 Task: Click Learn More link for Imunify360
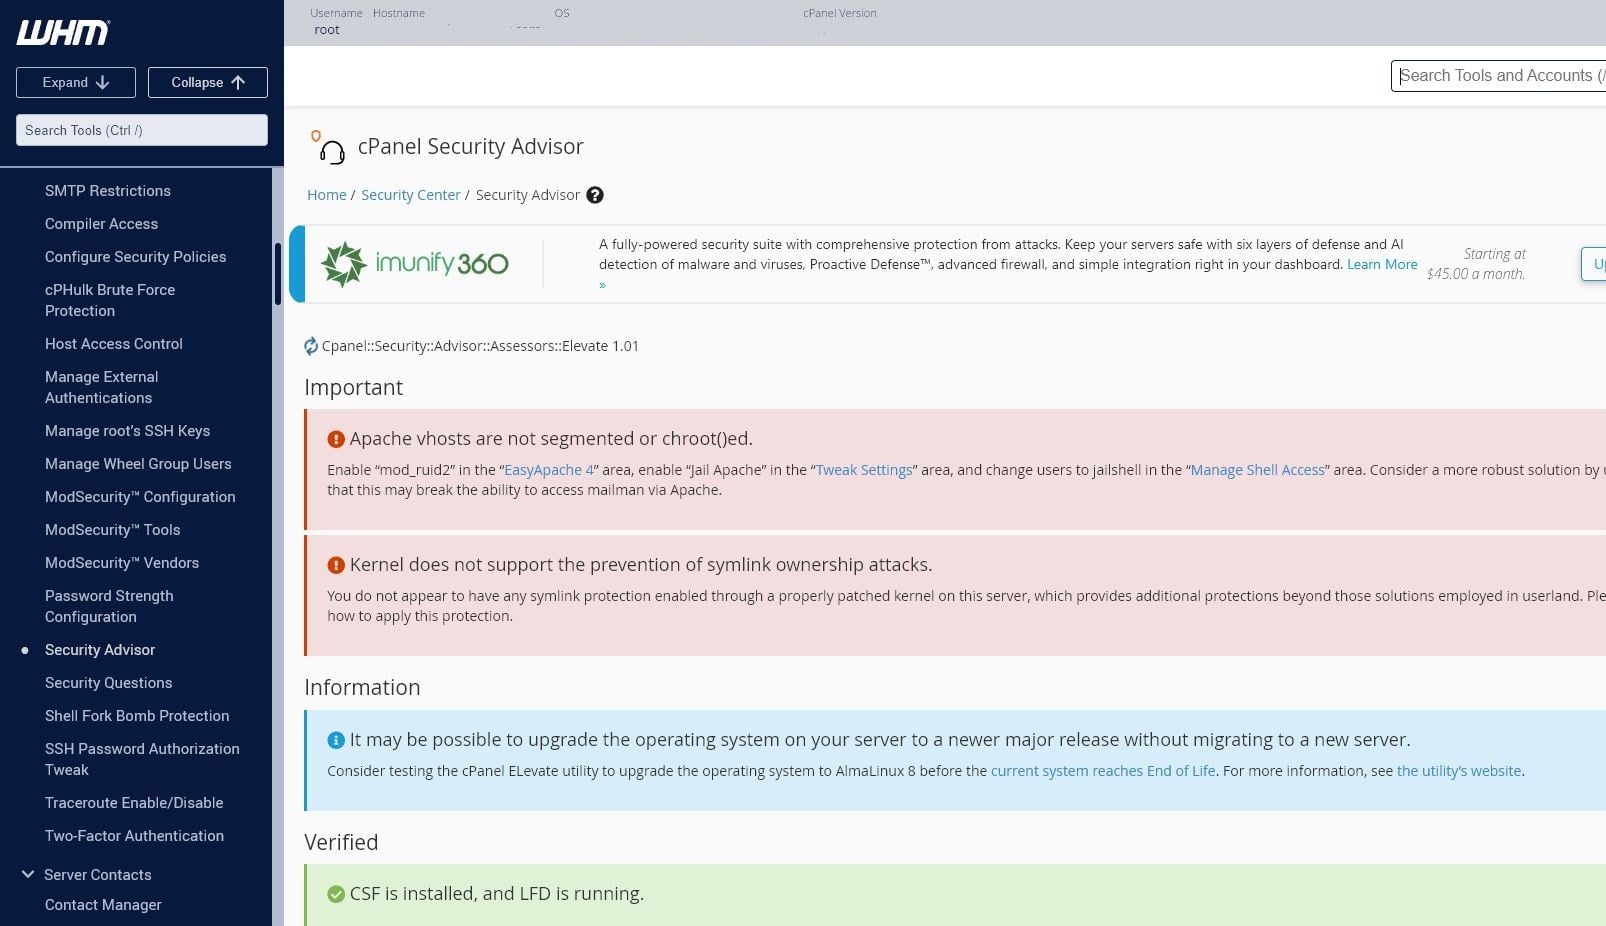click(x=1382, y=265)
